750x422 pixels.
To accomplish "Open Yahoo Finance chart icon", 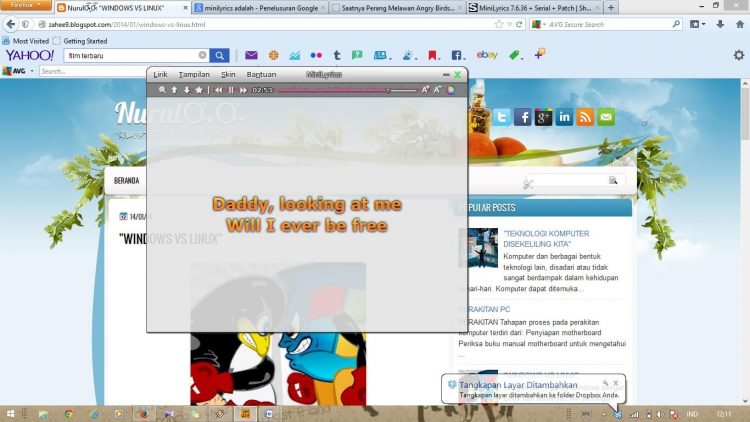I will [294, 56].
